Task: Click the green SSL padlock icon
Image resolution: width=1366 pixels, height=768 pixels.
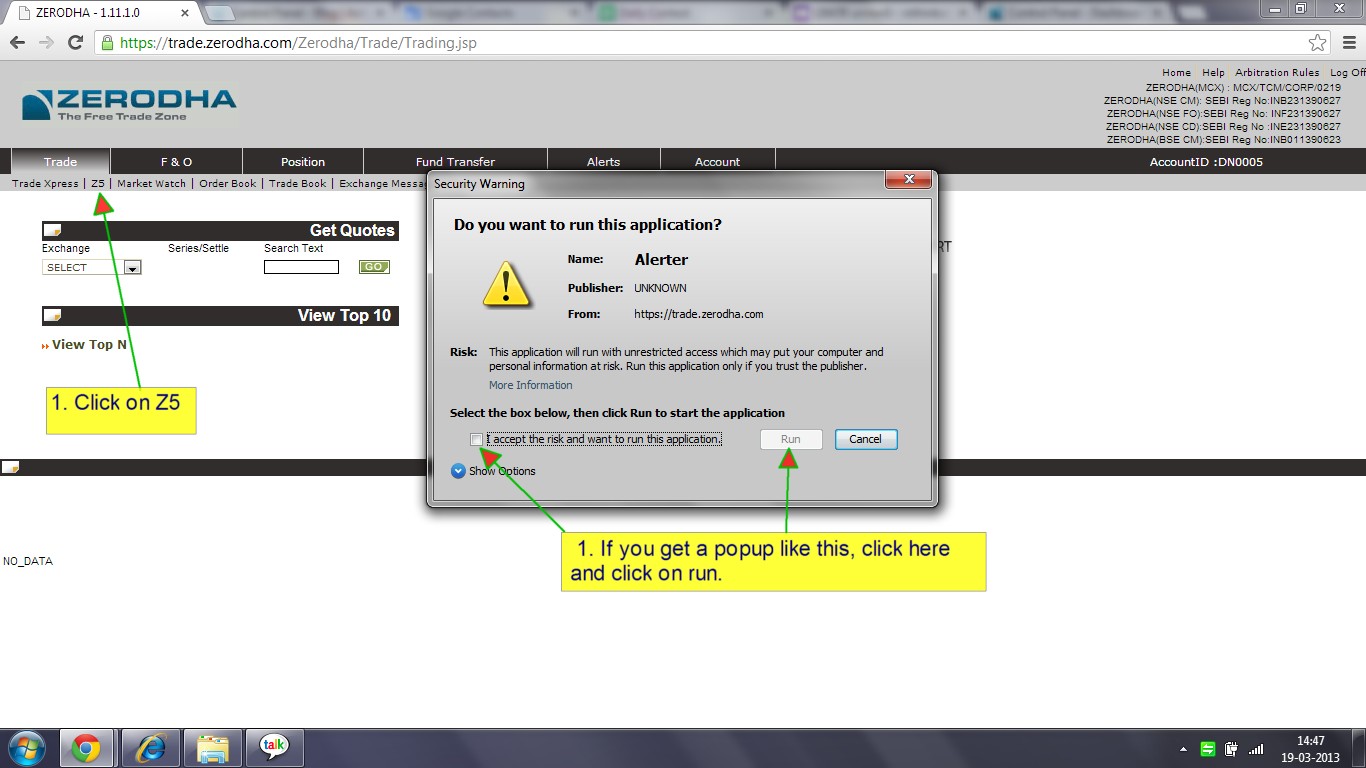Action: 107,43
